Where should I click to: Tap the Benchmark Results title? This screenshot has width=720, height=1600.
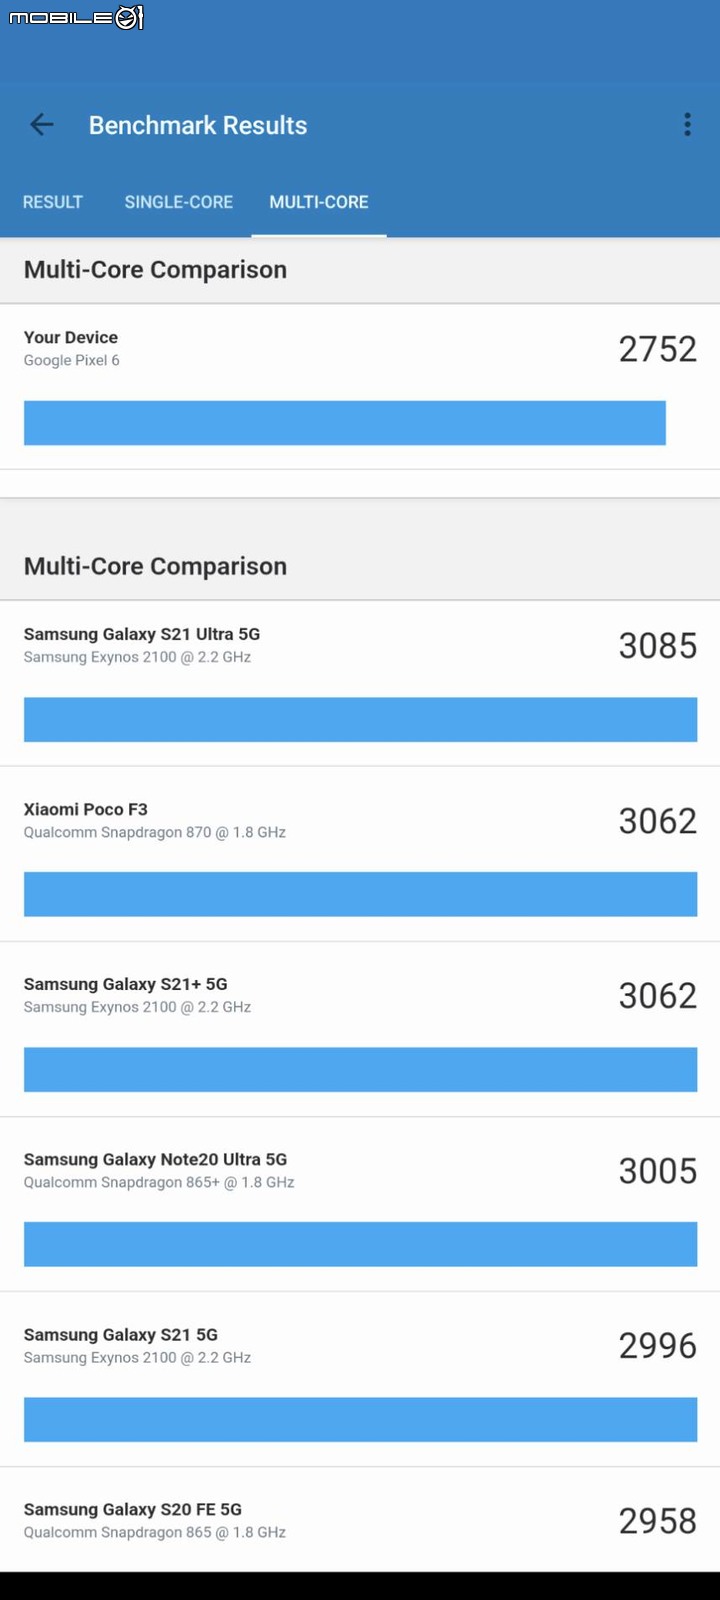point(198,125)
